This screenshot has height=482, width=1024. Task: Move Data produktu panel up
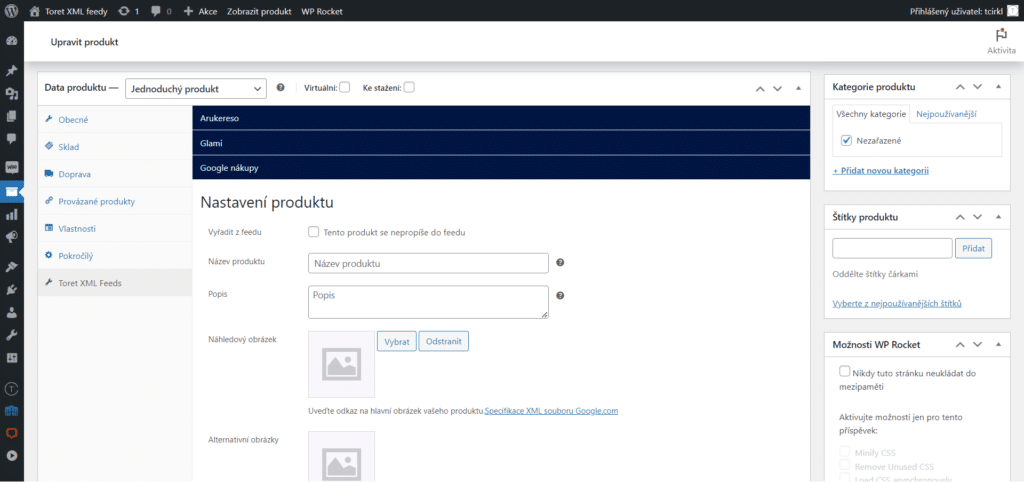[x=760, y=88]
